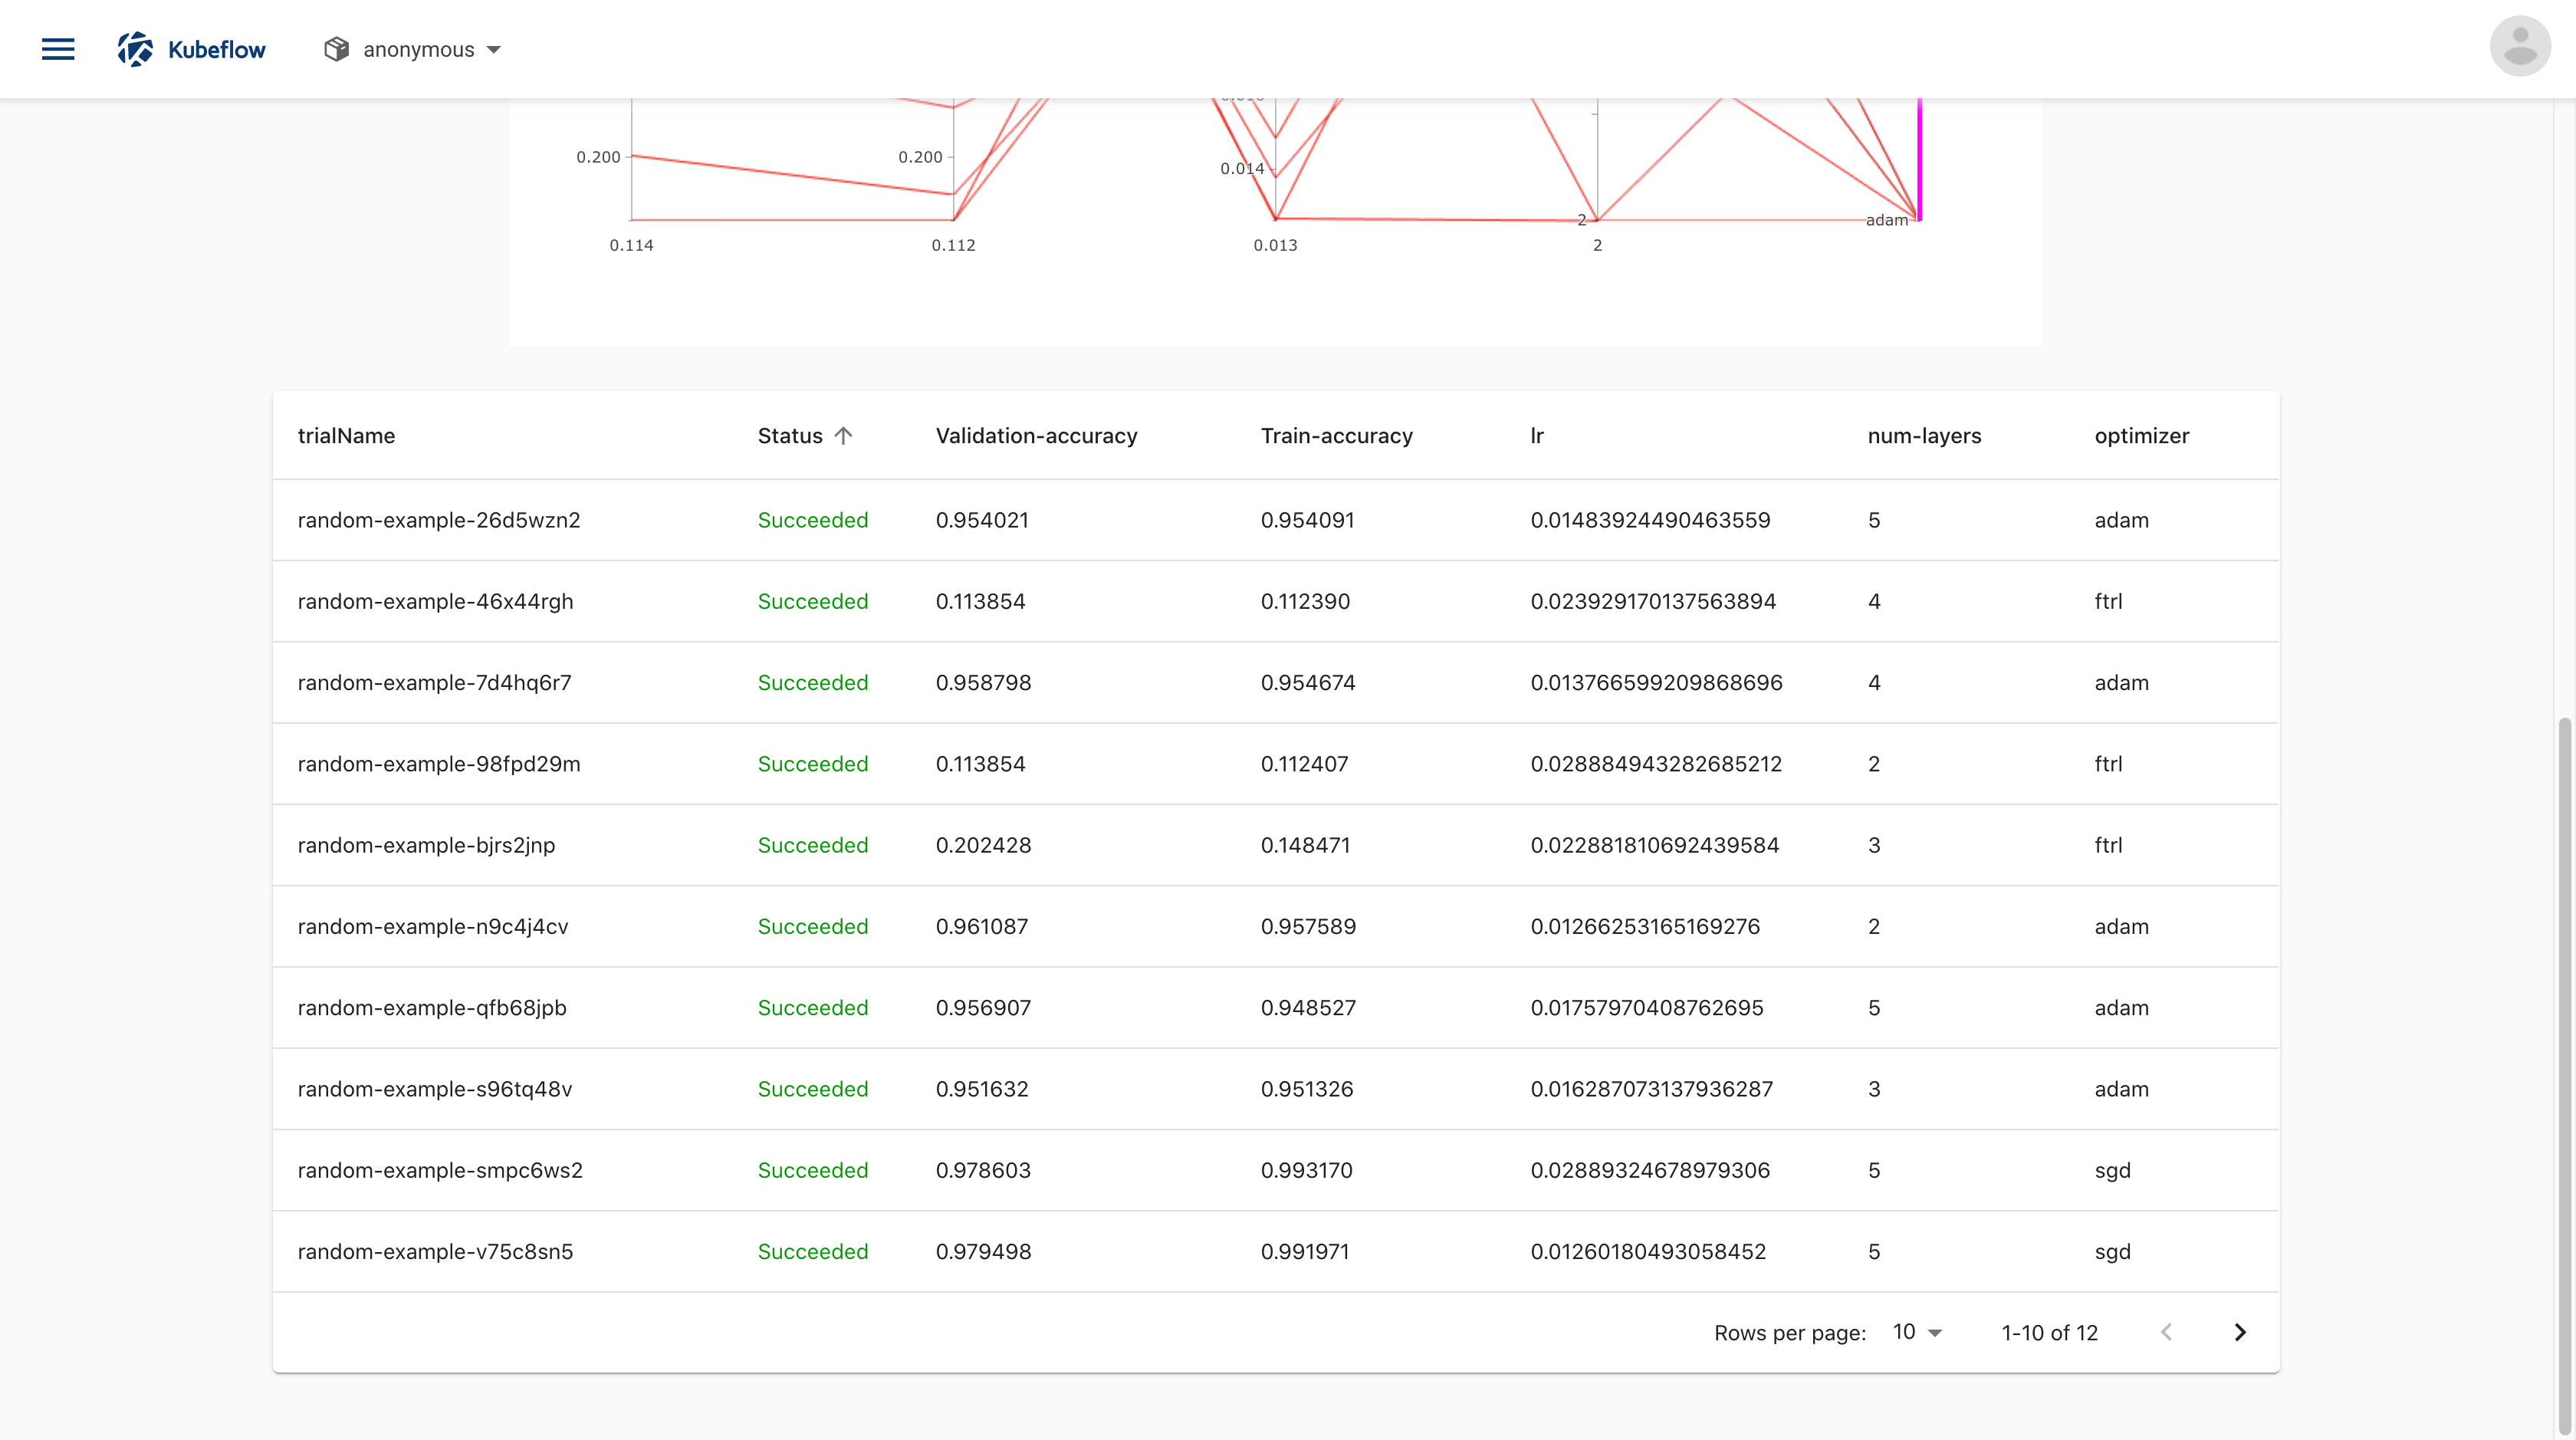Click train accuracy value 0.948527
The height and width of the screenshot is (1440, 2576).
1308,1007
